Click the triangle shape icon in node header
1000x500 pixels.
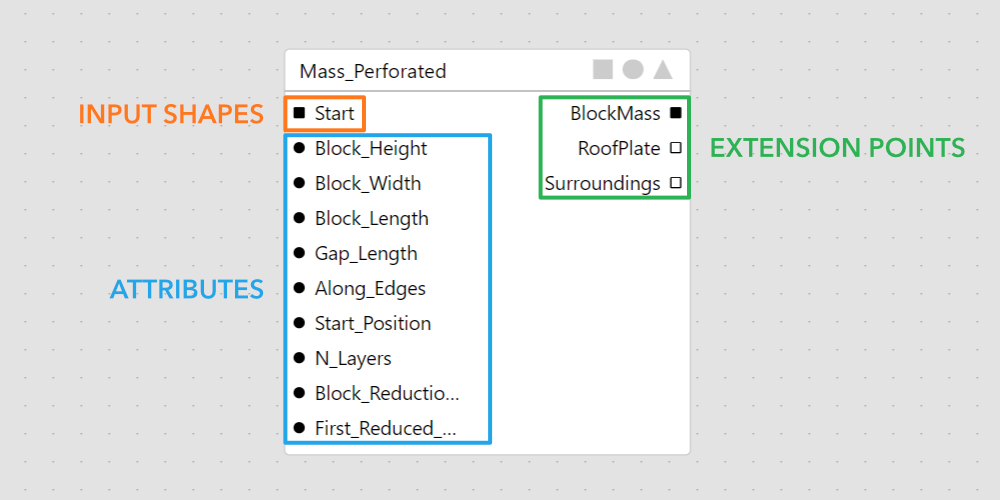tap(663, 70)
